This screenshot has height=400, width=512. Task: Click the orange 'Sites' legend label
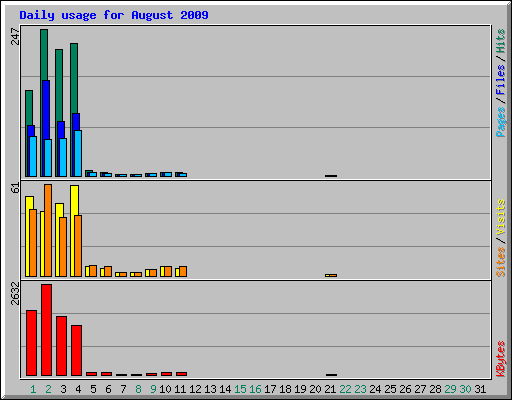(501, 262)
